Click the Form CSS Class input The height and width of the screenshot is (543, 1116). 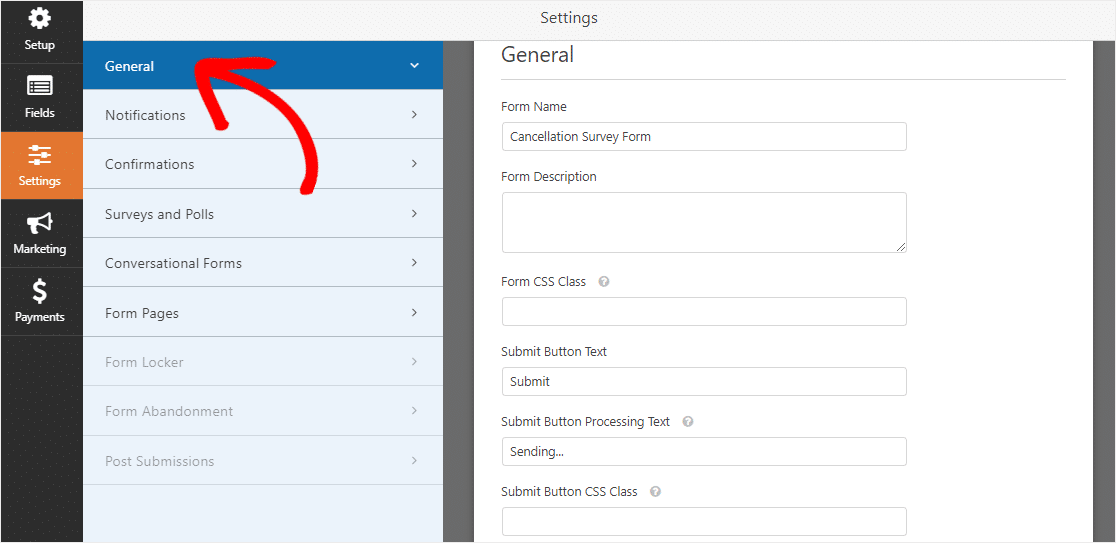[704, 312]
